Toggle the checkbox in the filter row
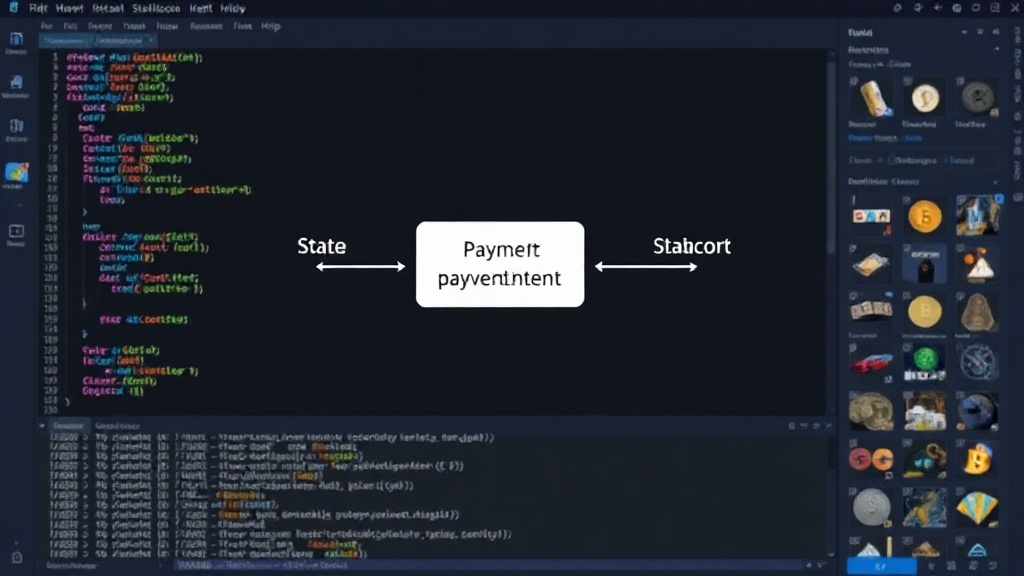The image size is (1024, 576). (890, 160)
